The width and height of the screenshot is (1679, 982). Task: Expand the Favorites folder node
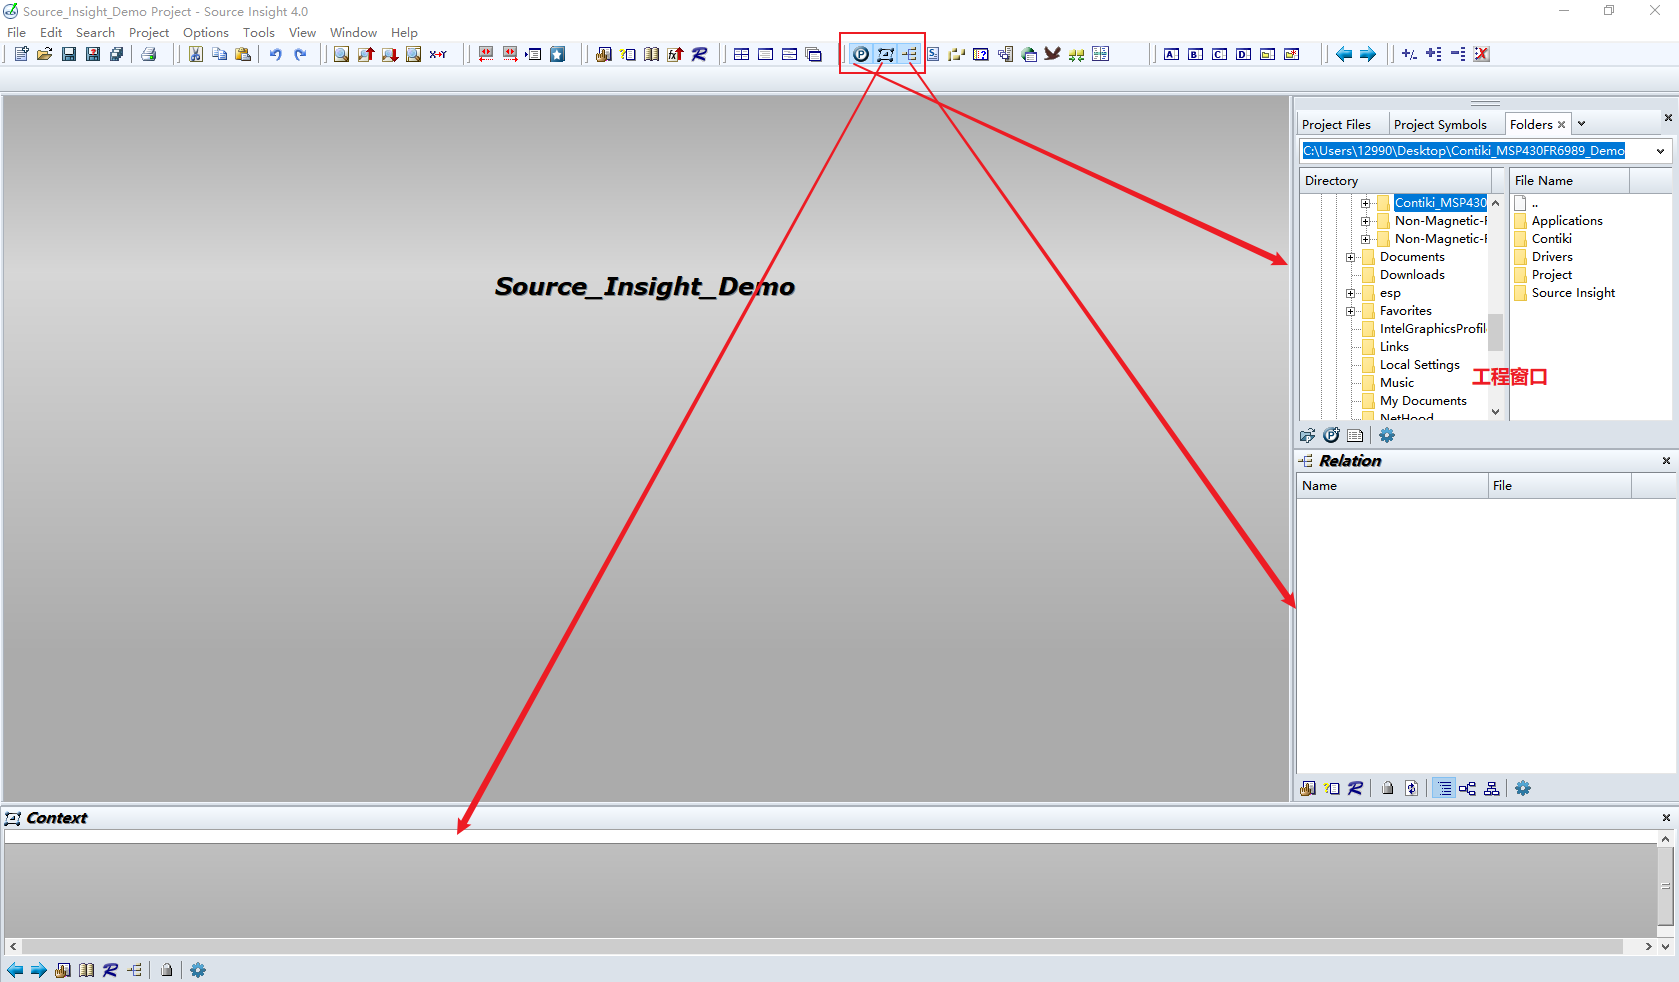click(1352, 311)
